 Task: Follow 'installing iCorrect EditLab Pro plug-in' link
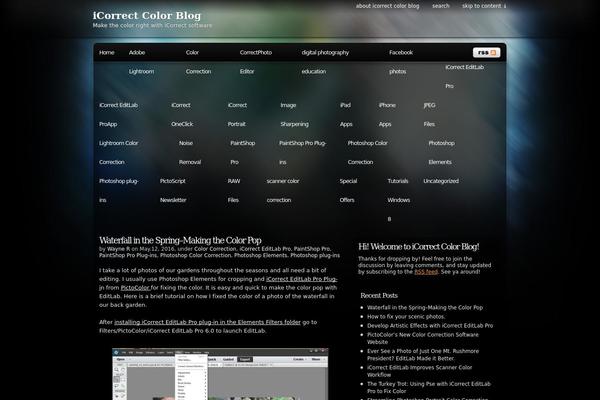[x=207, y=322]
